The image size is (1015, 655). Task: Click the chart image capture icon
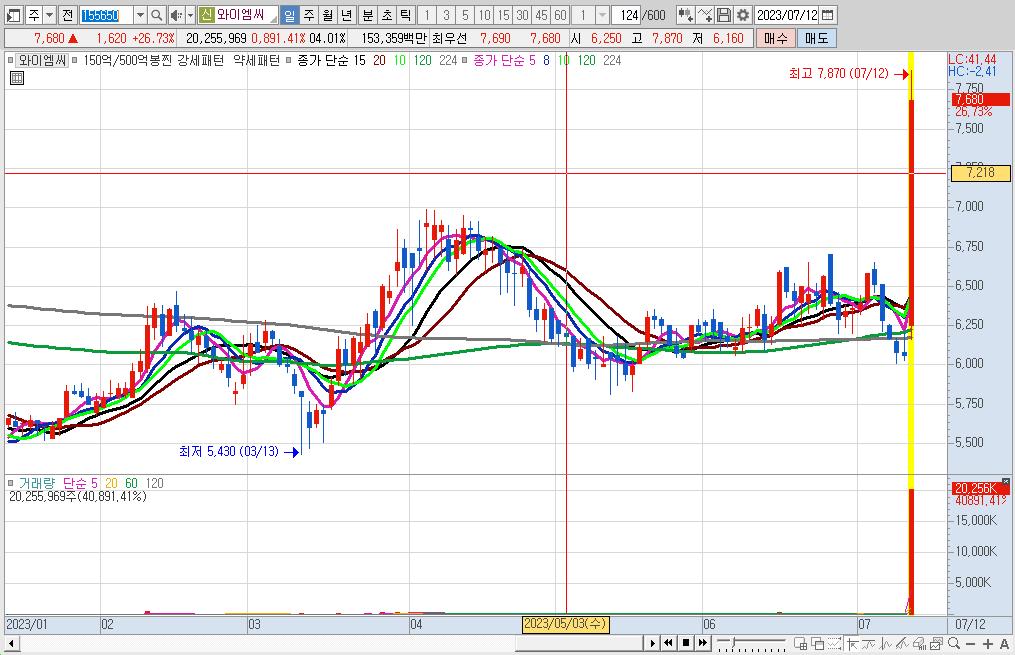tap(937, 643)
